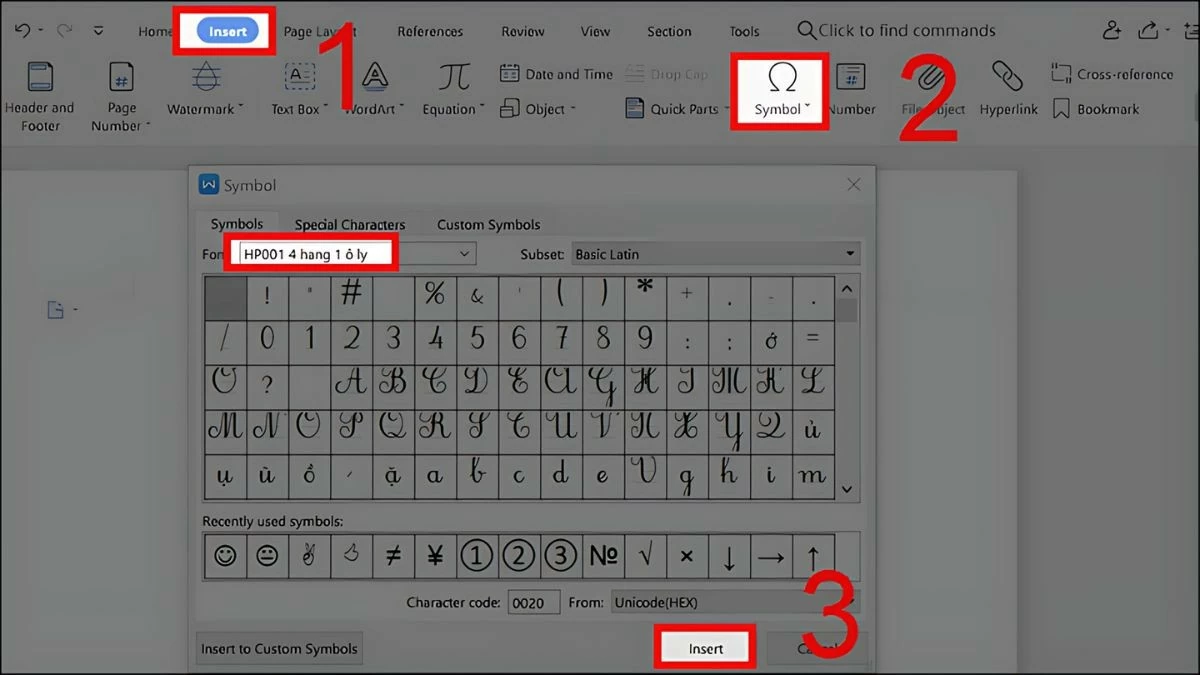Click the Number icon in ribbon
The height and width of the screenshot is (675, 1200).
(x=851, y=77)
